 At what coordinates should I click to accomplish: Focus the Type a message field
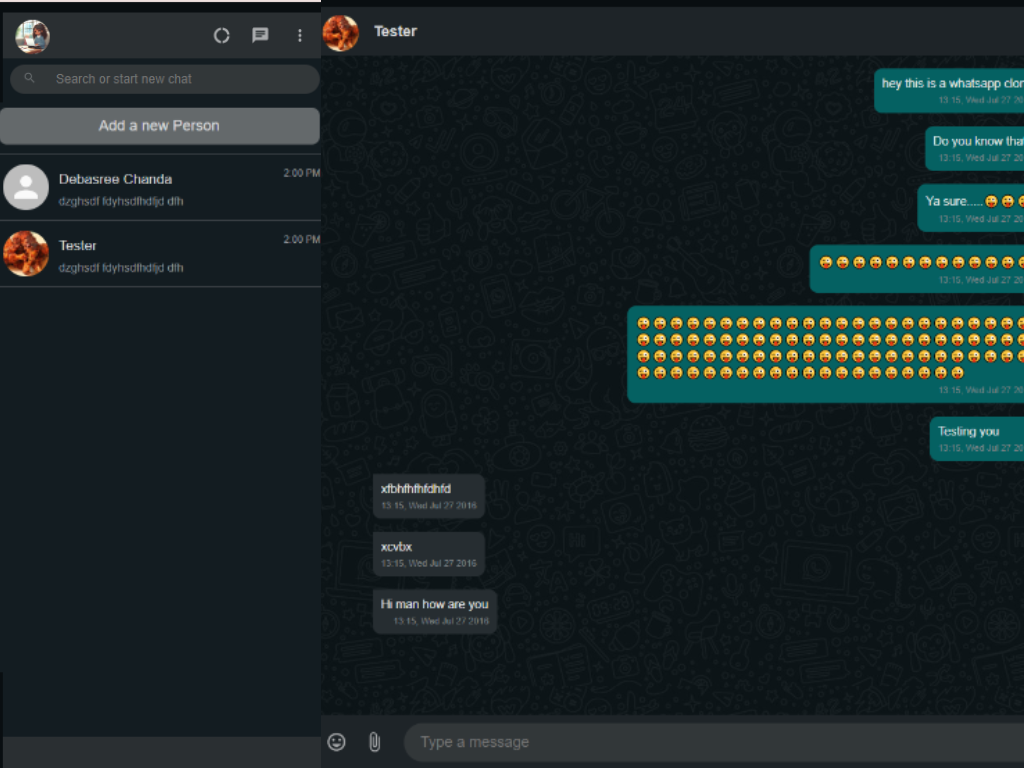point(714,742)
